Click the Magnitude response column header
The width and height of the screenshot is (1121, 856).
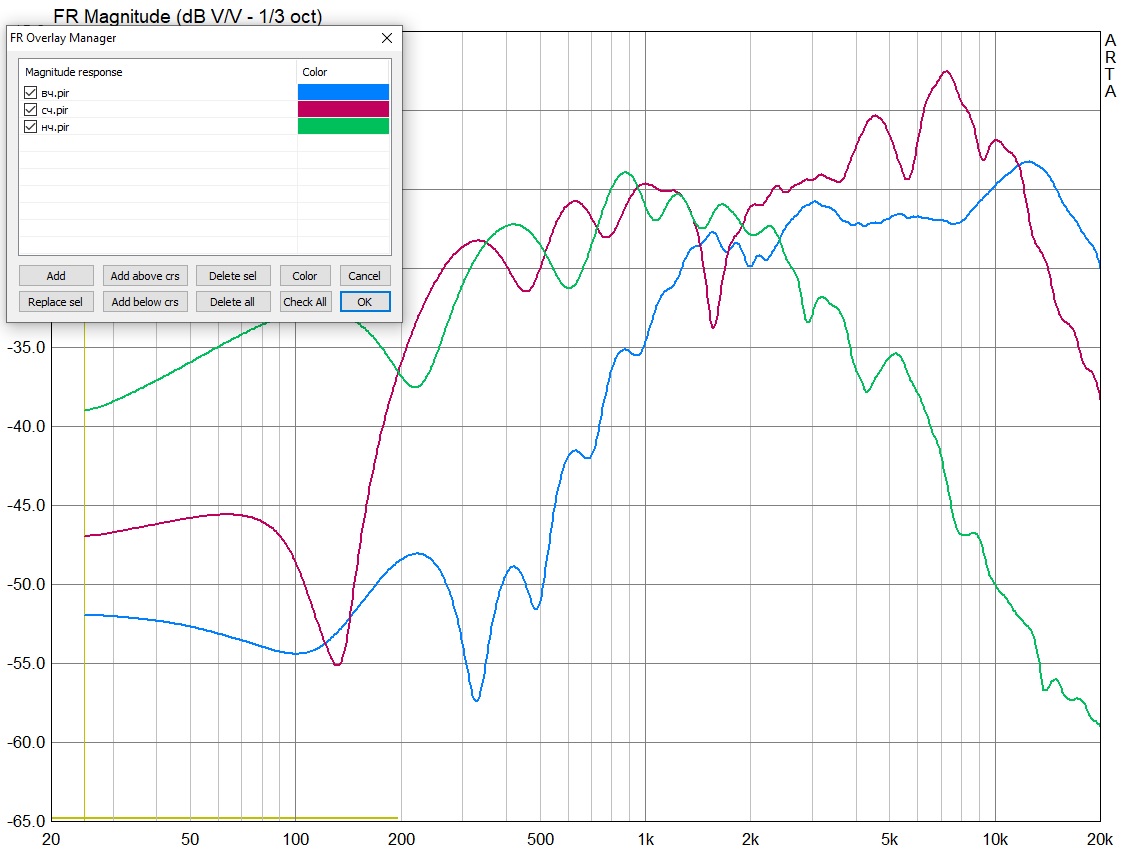tap(157, 72)
